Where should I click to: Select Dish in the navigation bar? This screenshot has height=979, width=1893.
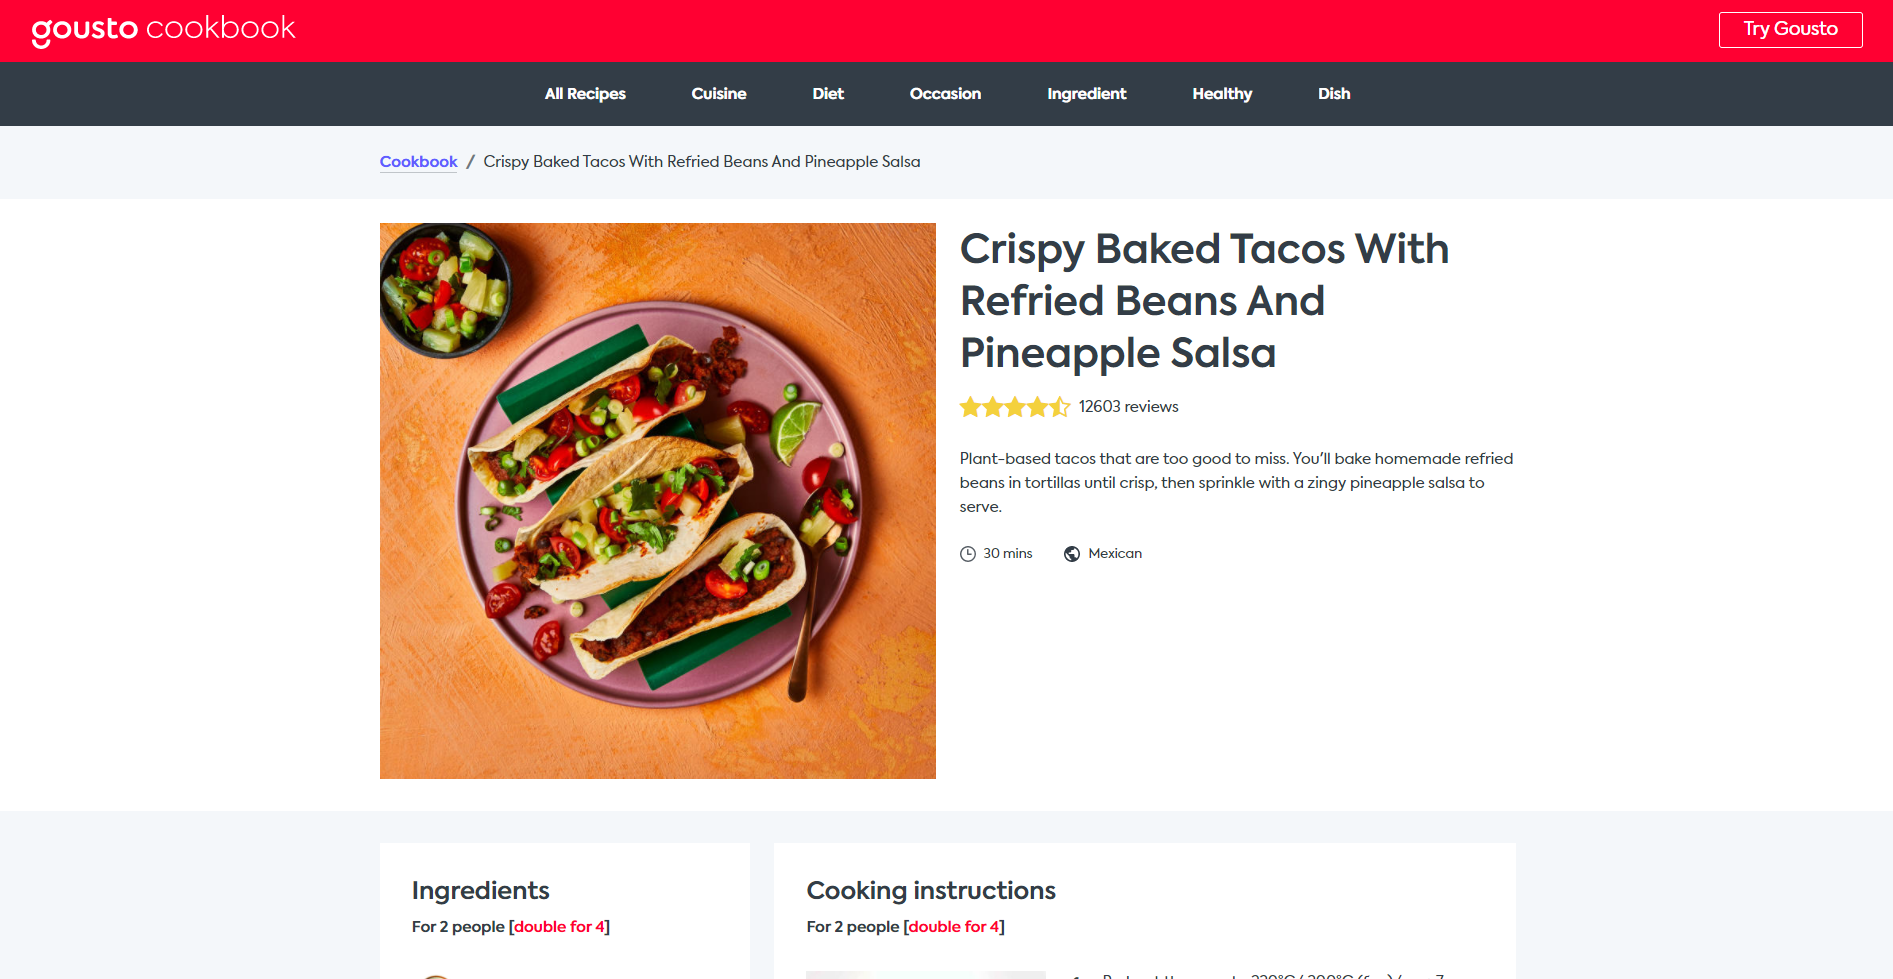[1334, 94]
